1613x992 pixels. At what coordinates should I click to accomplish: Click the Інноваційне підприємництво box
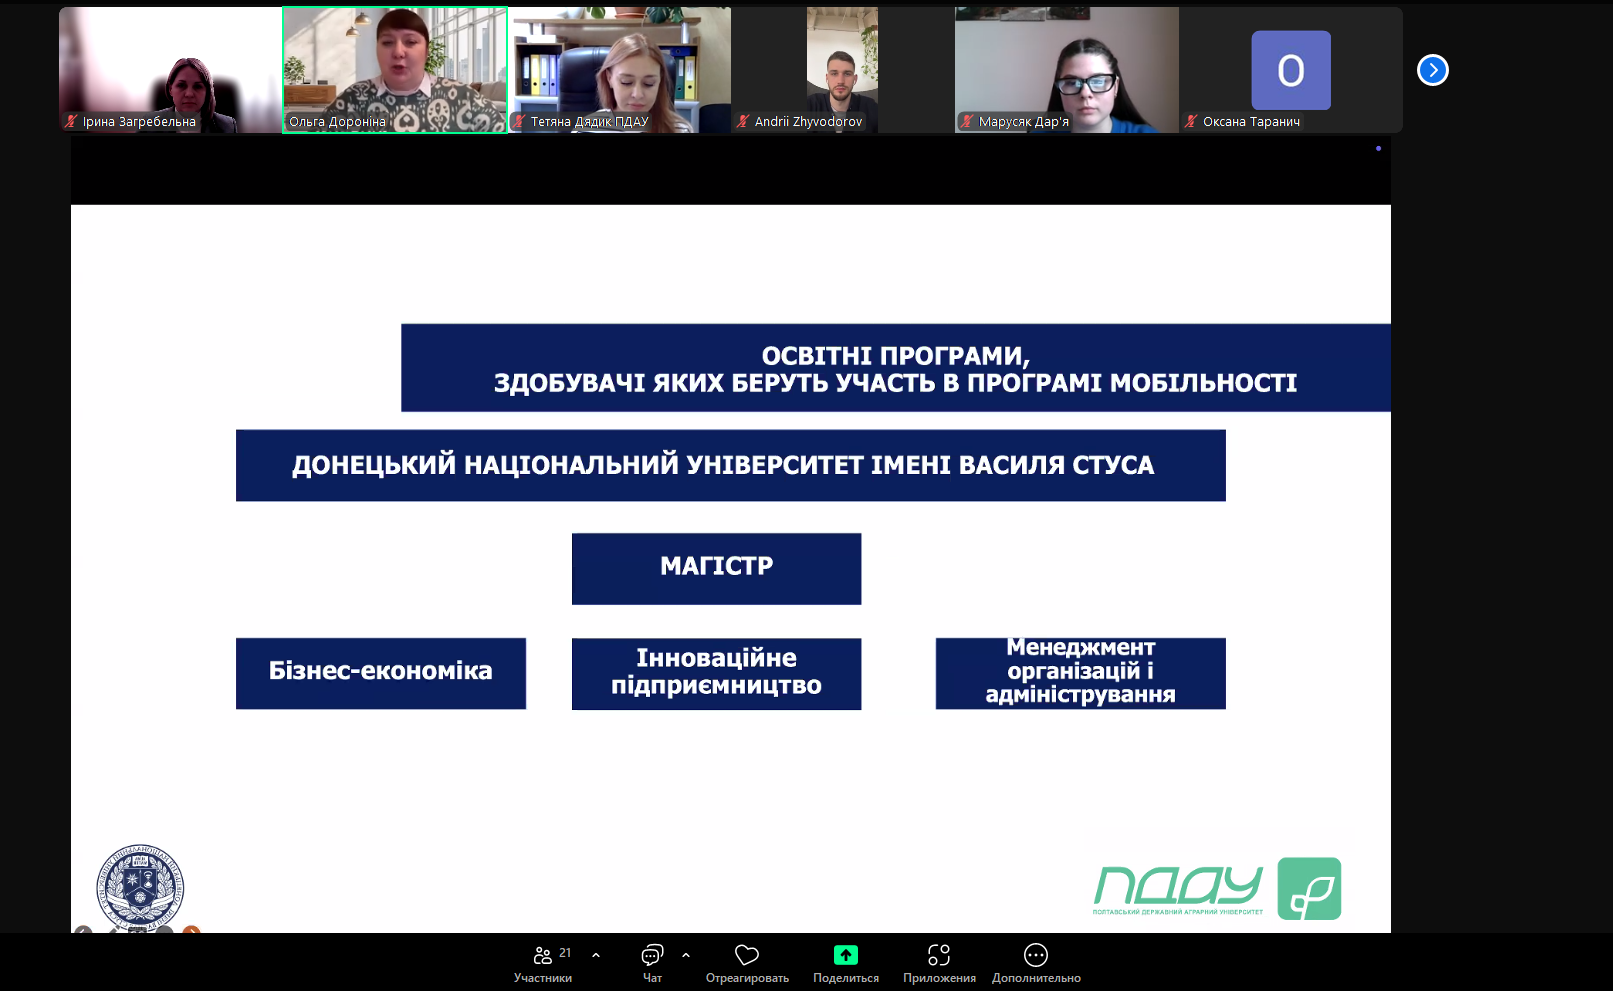tap(716, 673)
